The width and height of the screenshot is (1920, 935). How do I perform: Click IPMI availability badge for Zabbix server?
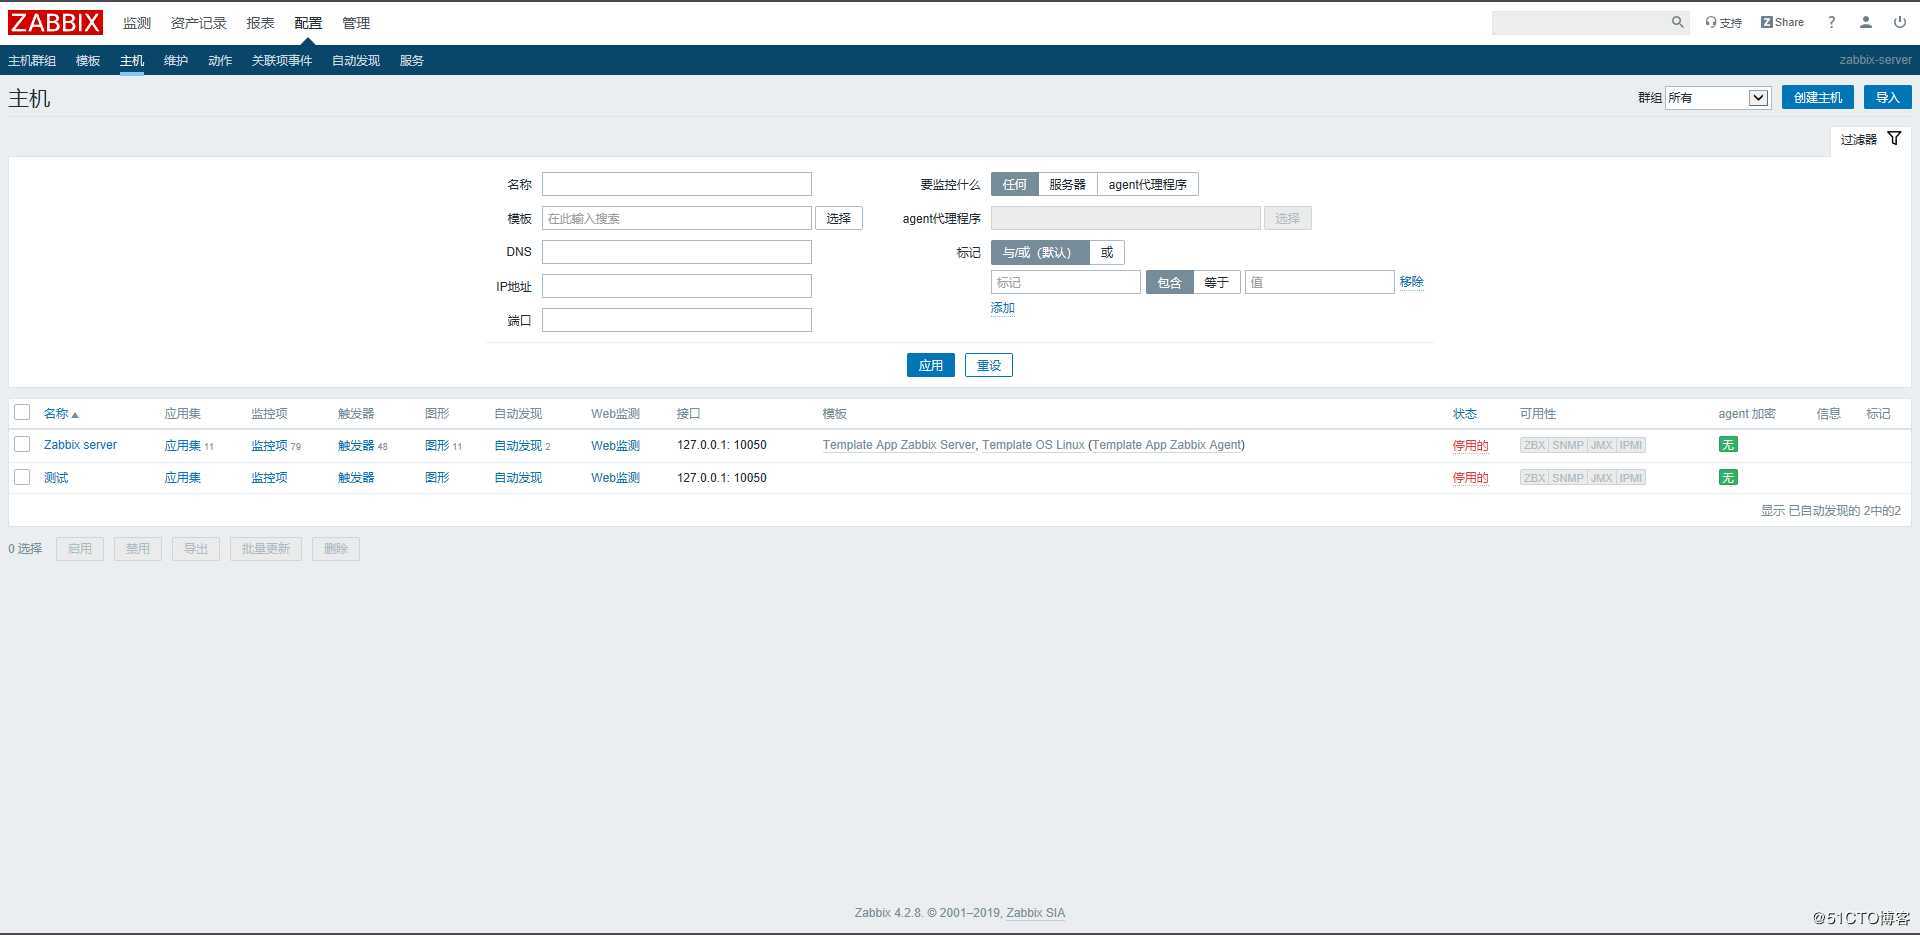1631,445
